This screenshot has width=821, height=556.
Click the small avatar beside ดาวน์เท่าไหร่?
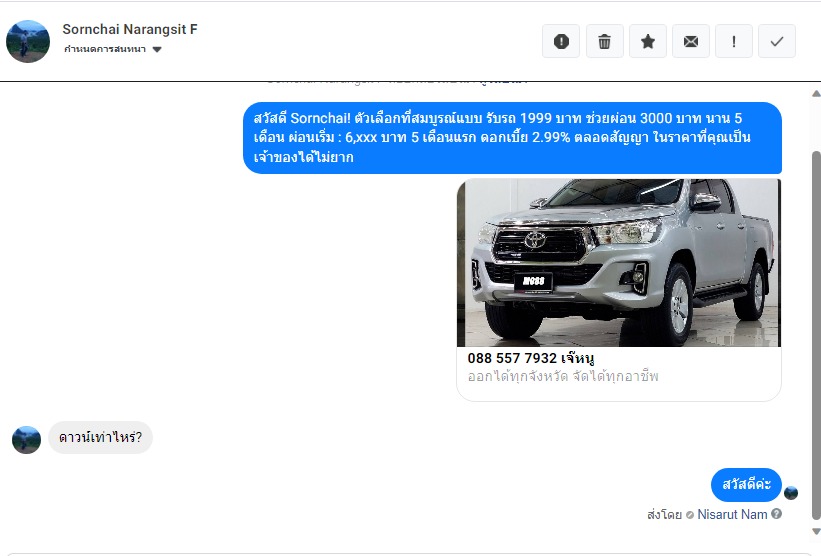coord(26,440)
